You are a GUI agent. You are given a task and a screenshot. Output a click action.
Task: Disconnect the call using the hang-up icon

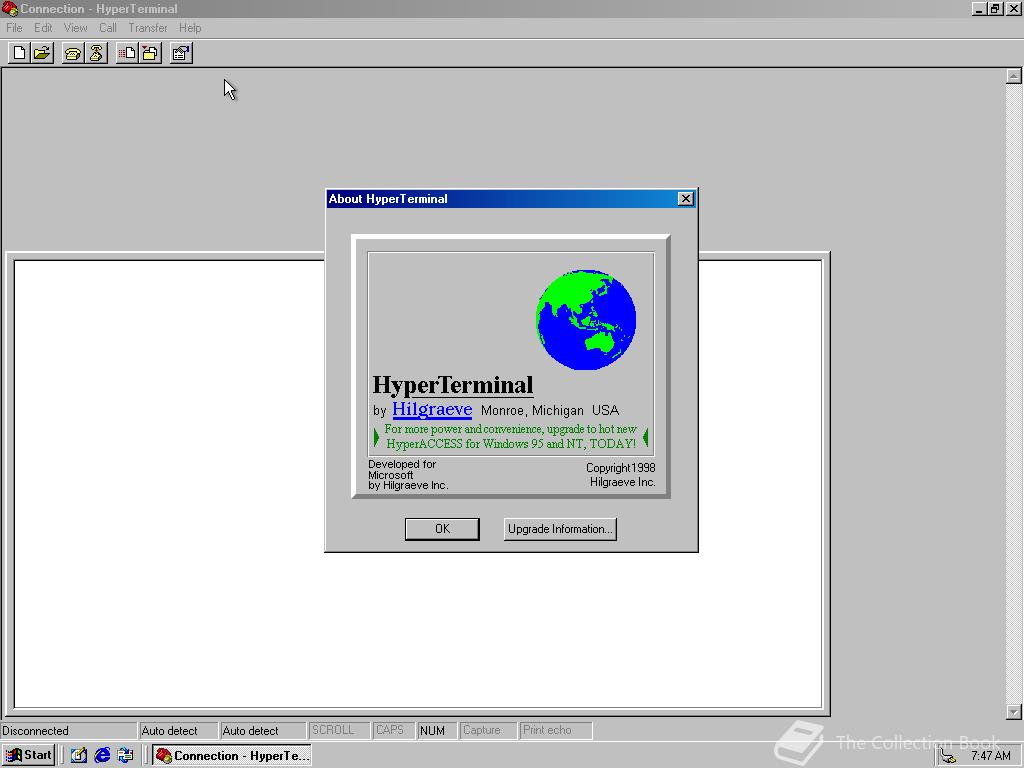(94, 53)
